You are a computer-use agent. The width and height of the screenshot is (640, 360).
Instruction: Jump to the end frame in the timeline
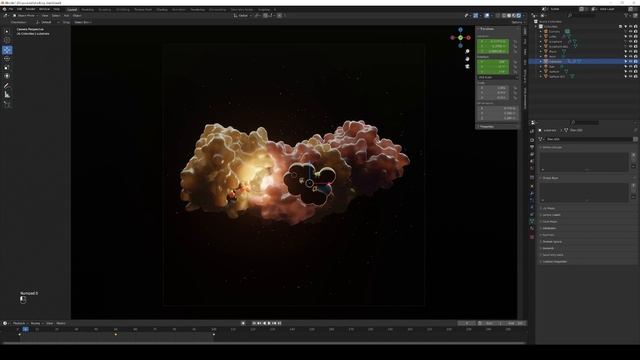click(280, 323)
